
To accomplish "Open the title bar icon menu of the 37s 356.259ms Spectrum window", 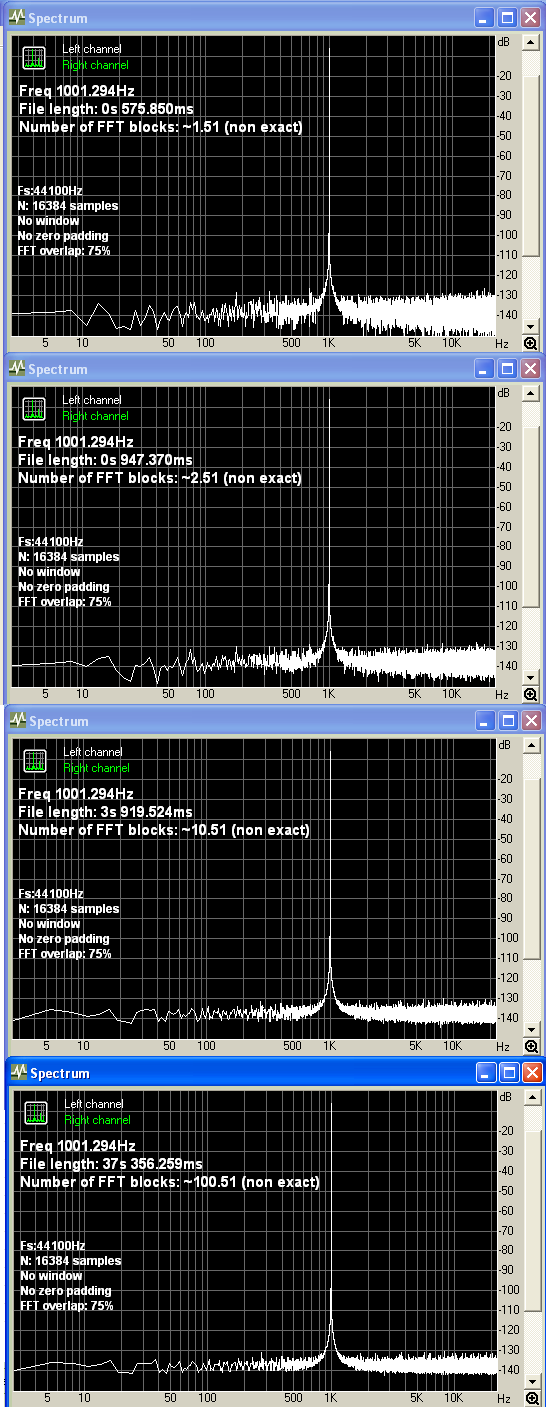I will click(x=17, y=1073).
